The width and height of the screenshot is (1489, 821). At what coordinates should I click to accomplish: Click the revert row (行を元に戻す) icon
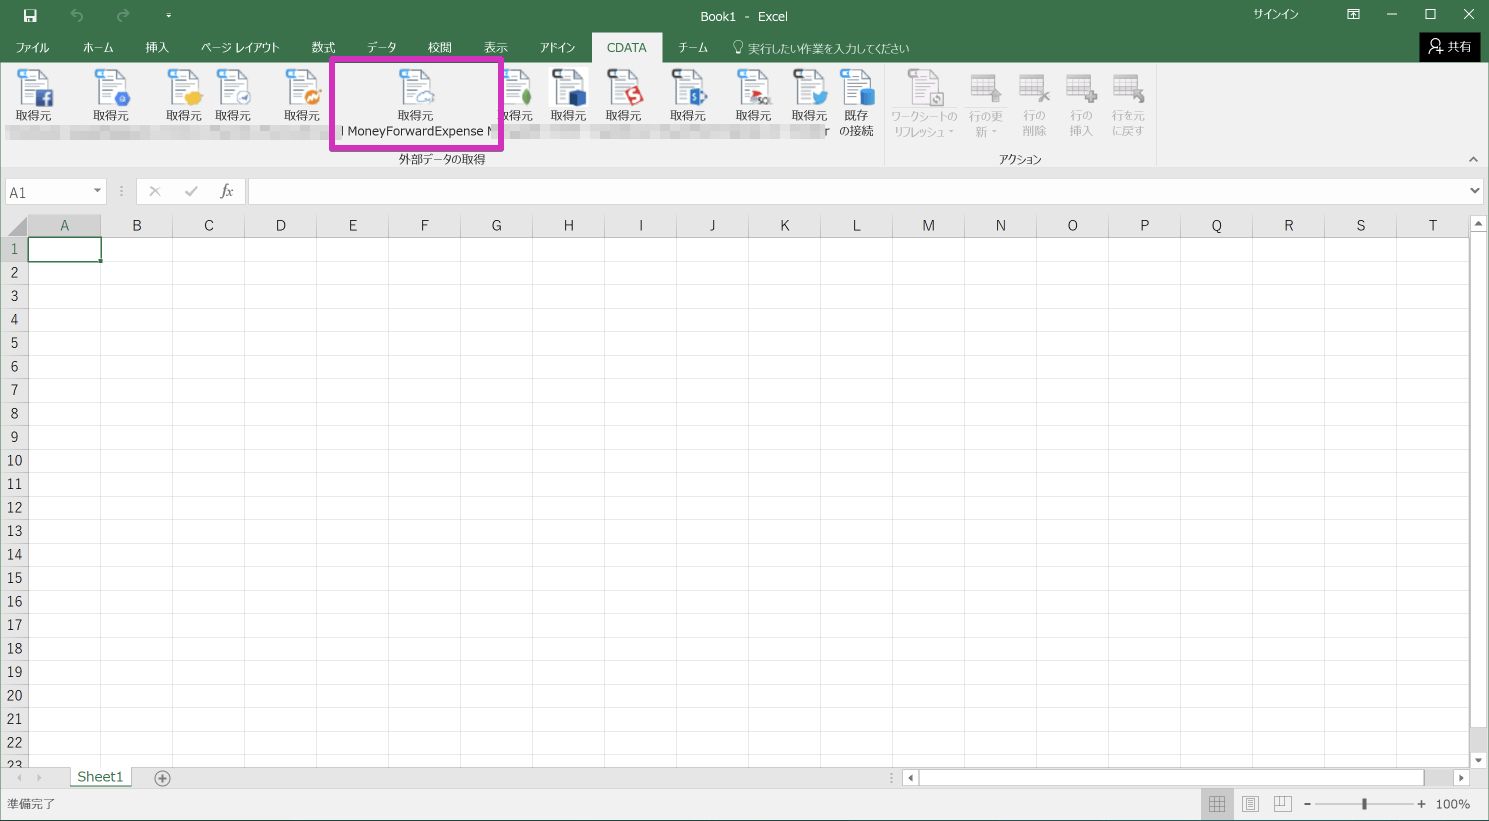(x=1128, y=89)
